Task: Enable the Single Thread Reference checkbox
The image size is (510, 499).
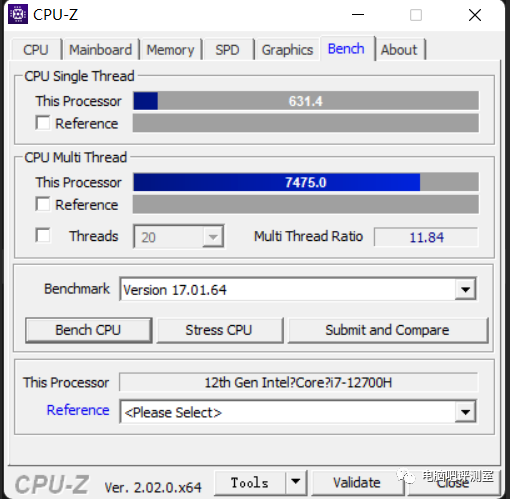Action: [x=43, y=123]
